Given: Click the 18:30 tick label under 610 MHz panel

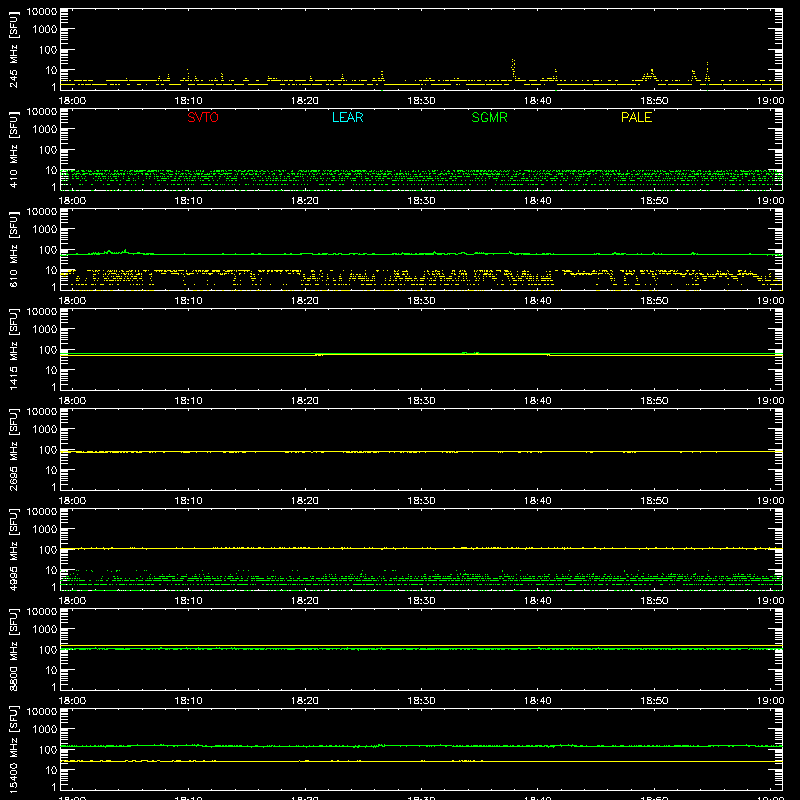Looking at the screenshot, I should 421,301.
